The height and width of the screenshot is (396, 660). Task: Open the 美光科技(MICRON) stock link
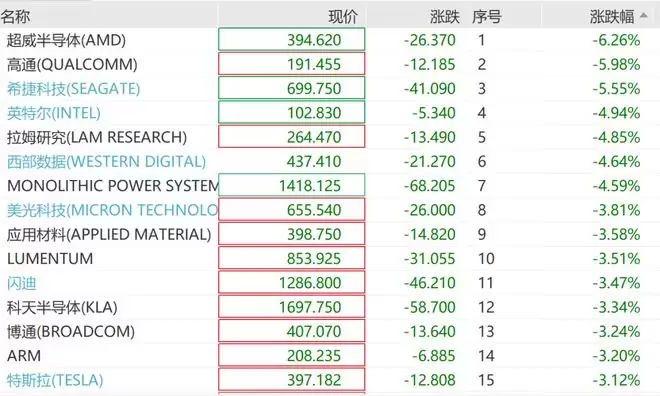click(112, 210)
